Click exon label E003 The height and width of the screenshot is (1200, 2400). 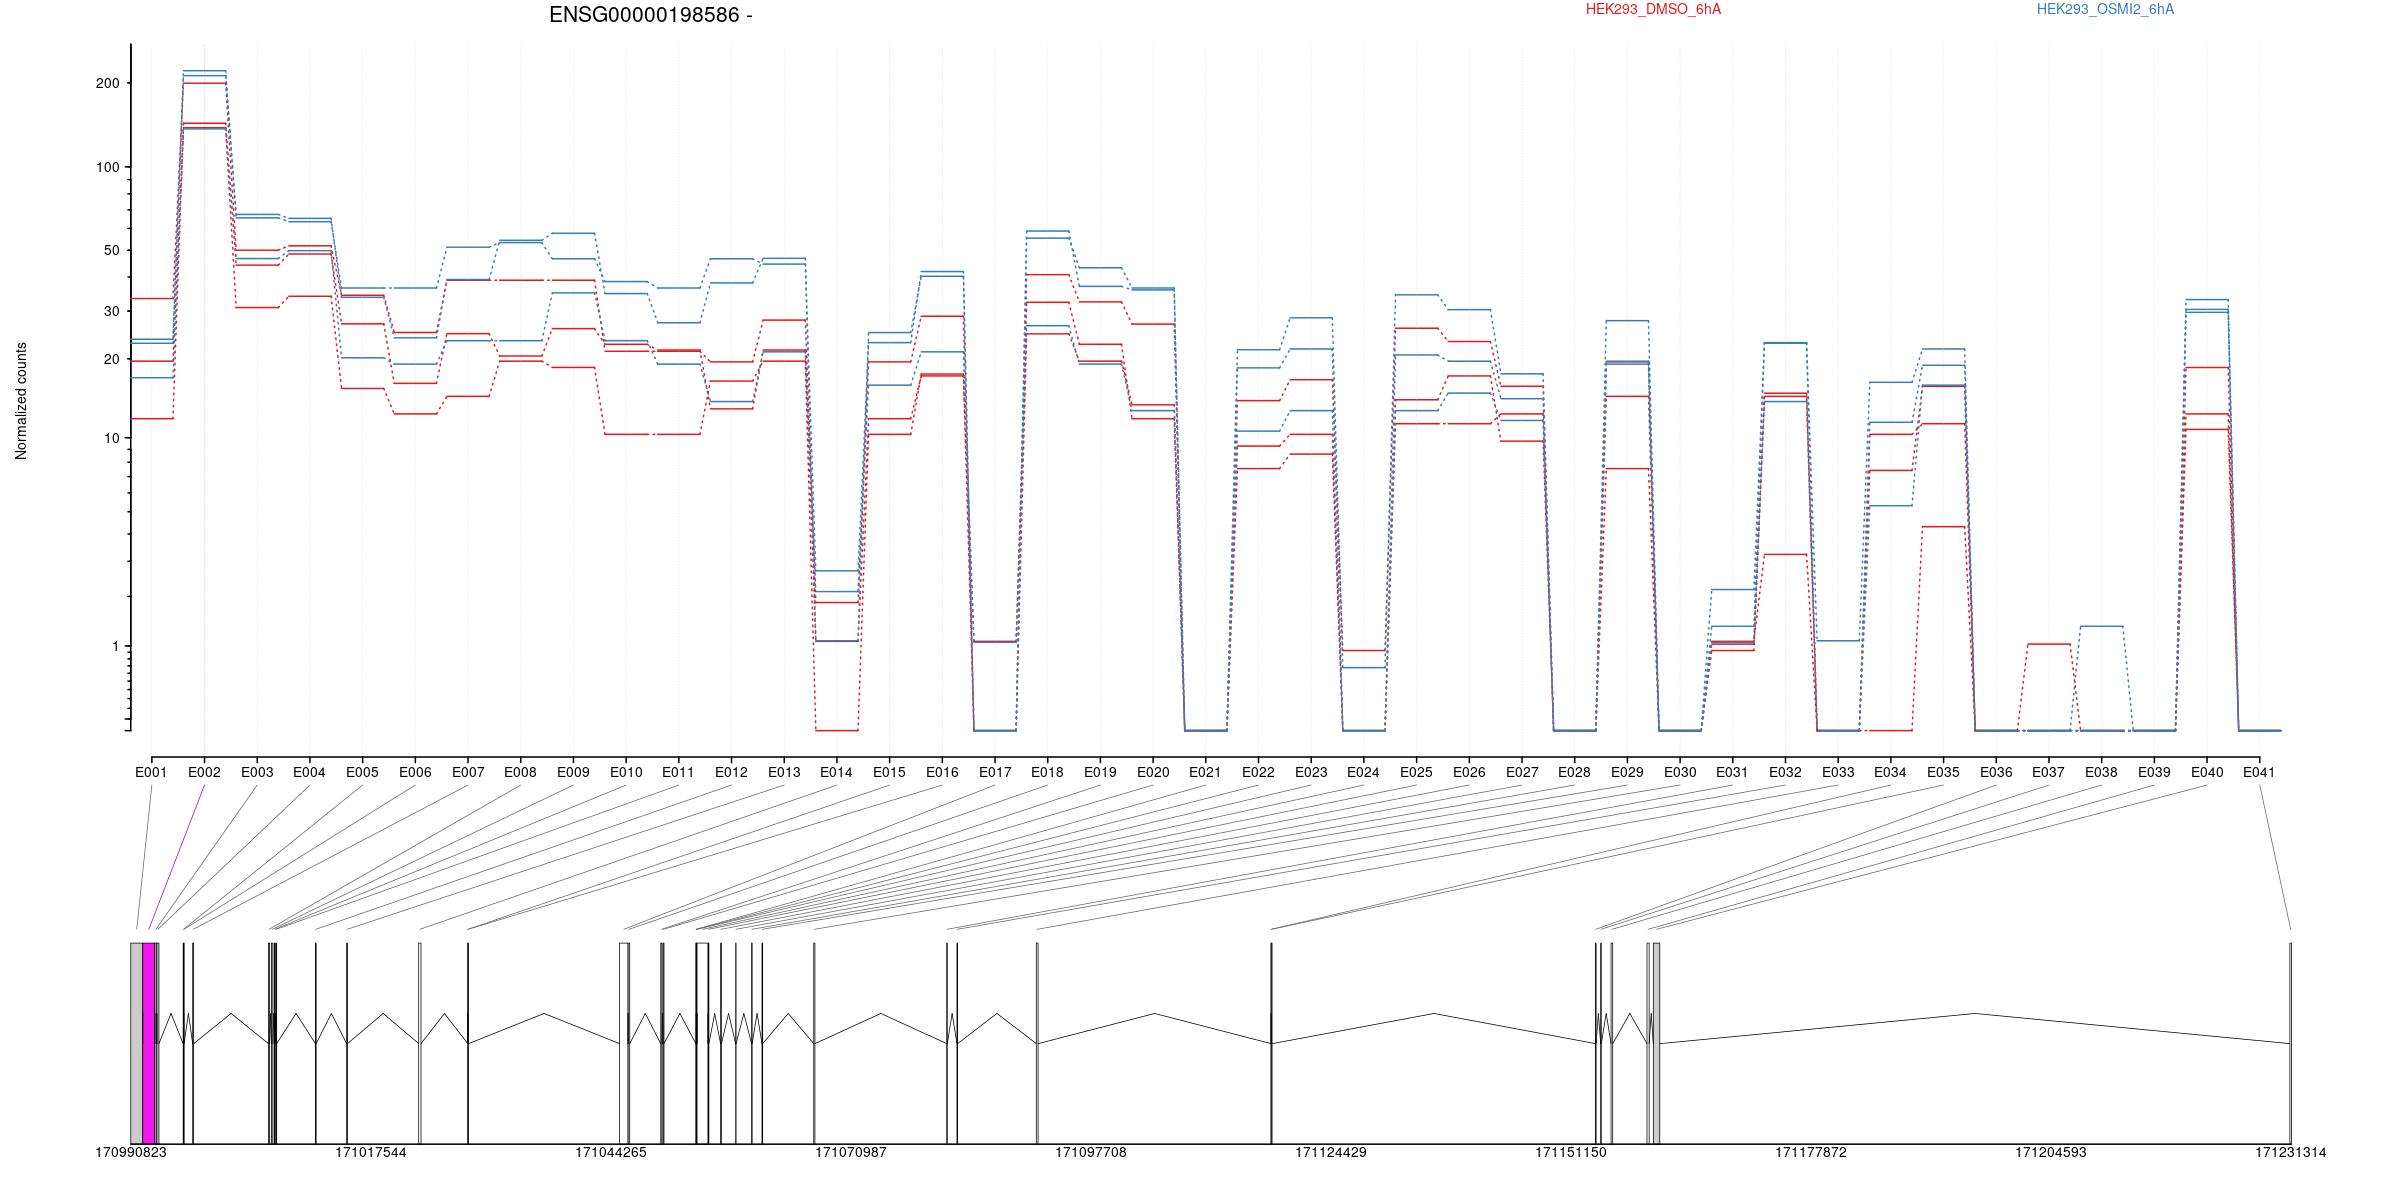point(257,773)
